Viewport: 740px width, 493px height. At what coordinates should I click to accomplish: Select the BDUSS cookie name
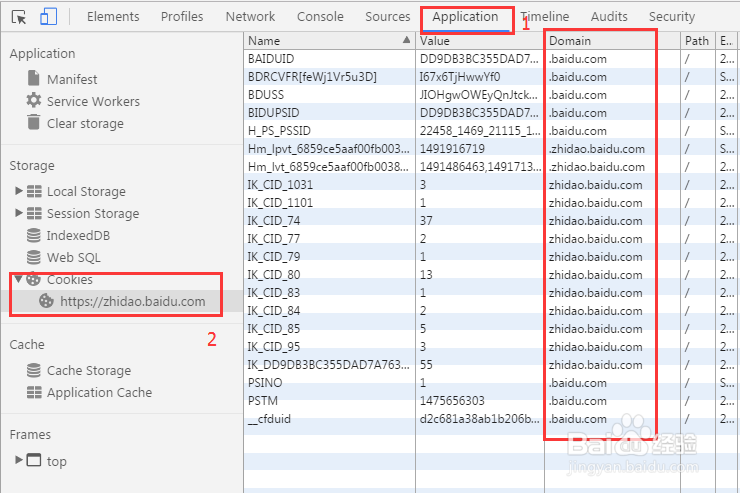266,95
